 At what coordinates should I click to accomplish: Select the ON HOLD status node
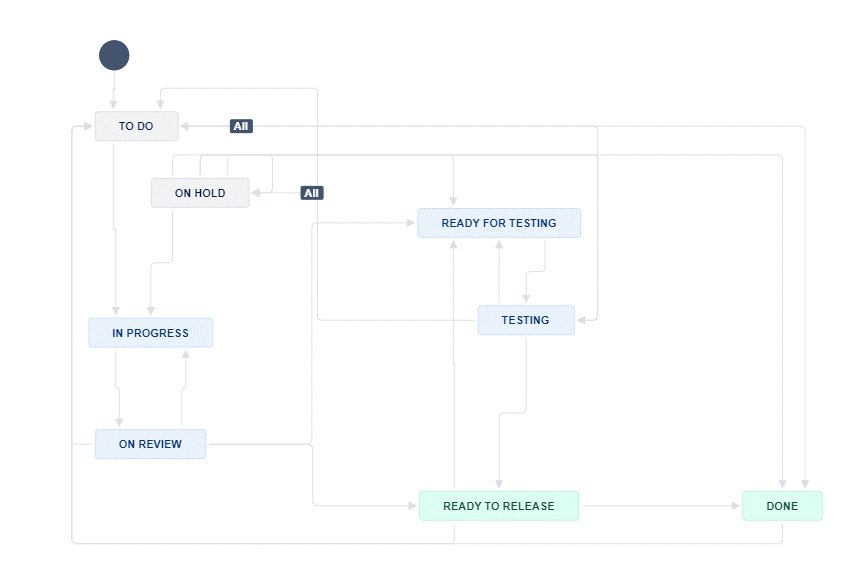point(200,192)
